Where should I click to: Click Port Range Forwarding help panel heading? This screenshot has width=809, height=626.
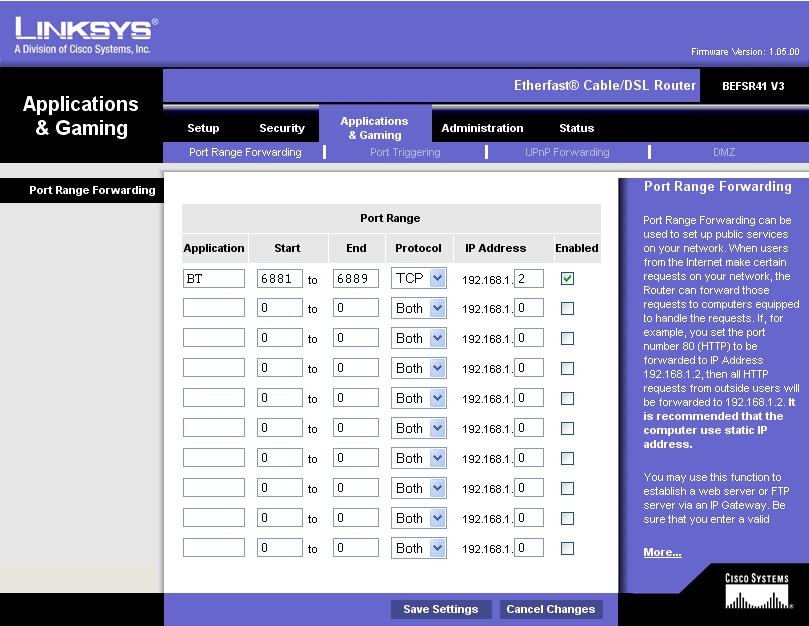(718, 186)
